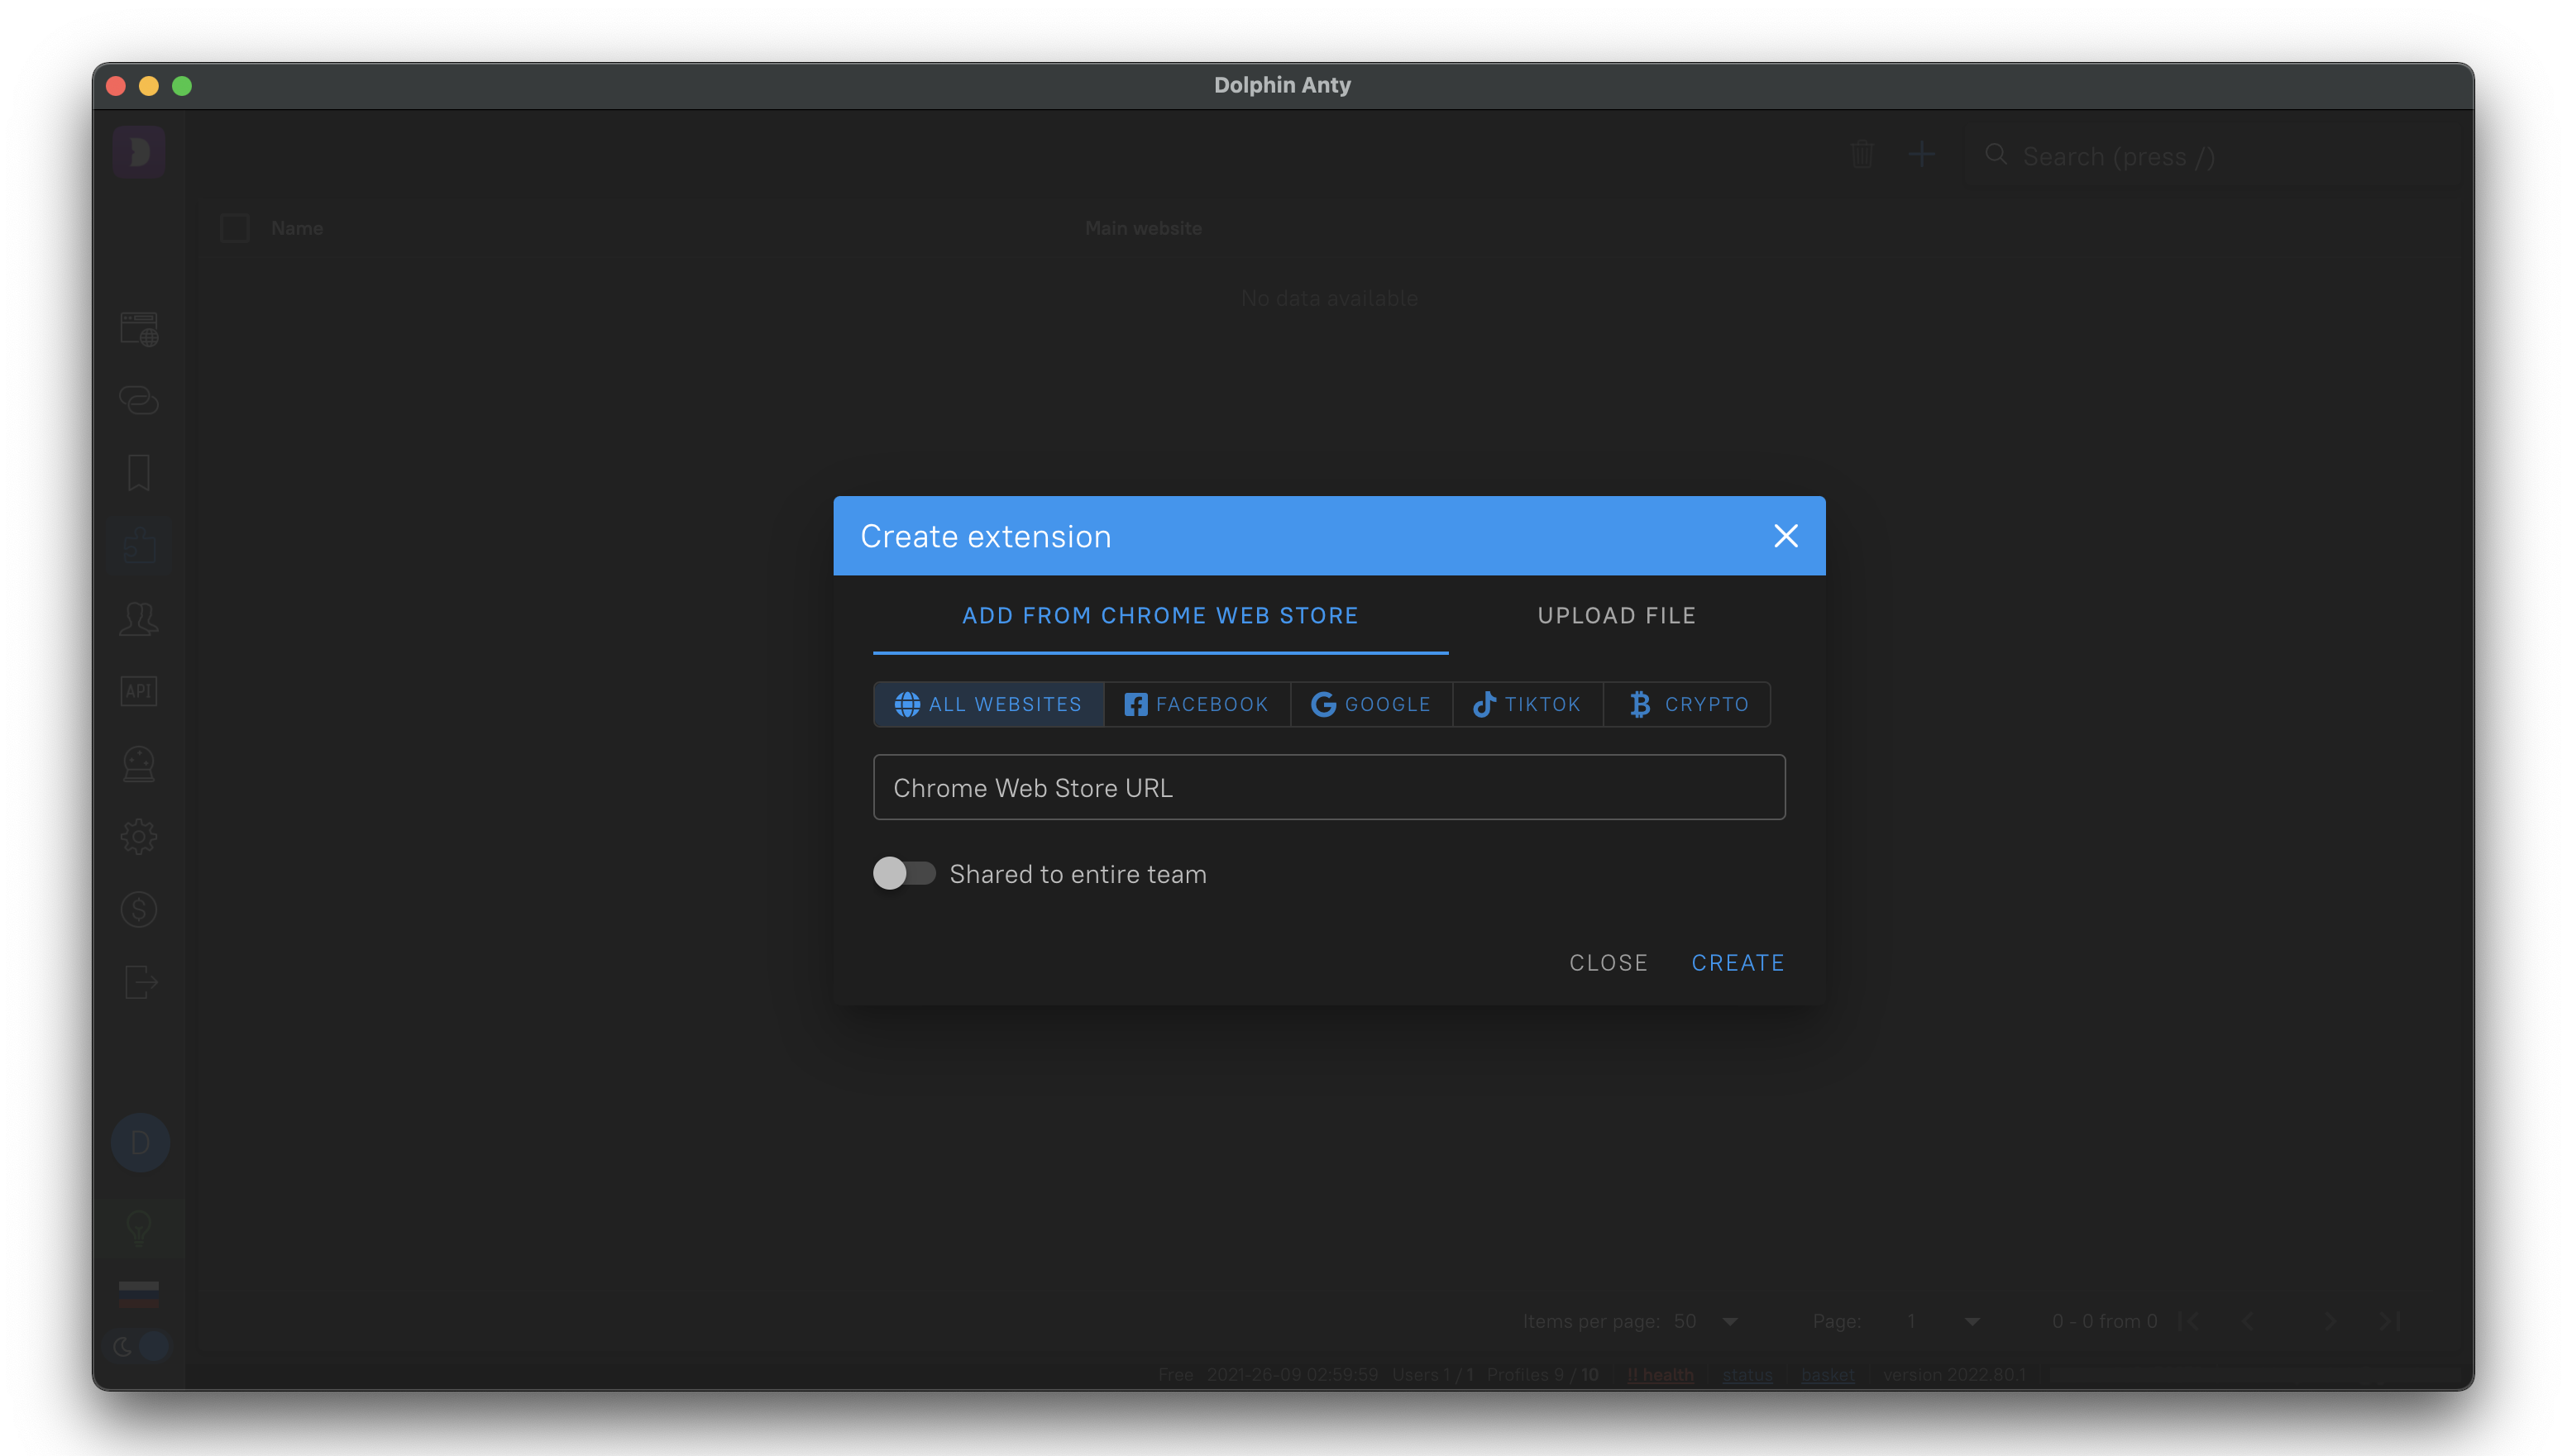Screen dimensions: 2567x1456
Task: Switch to Add From Chrome Web Store tab
Action: [x=1160, y=616]
